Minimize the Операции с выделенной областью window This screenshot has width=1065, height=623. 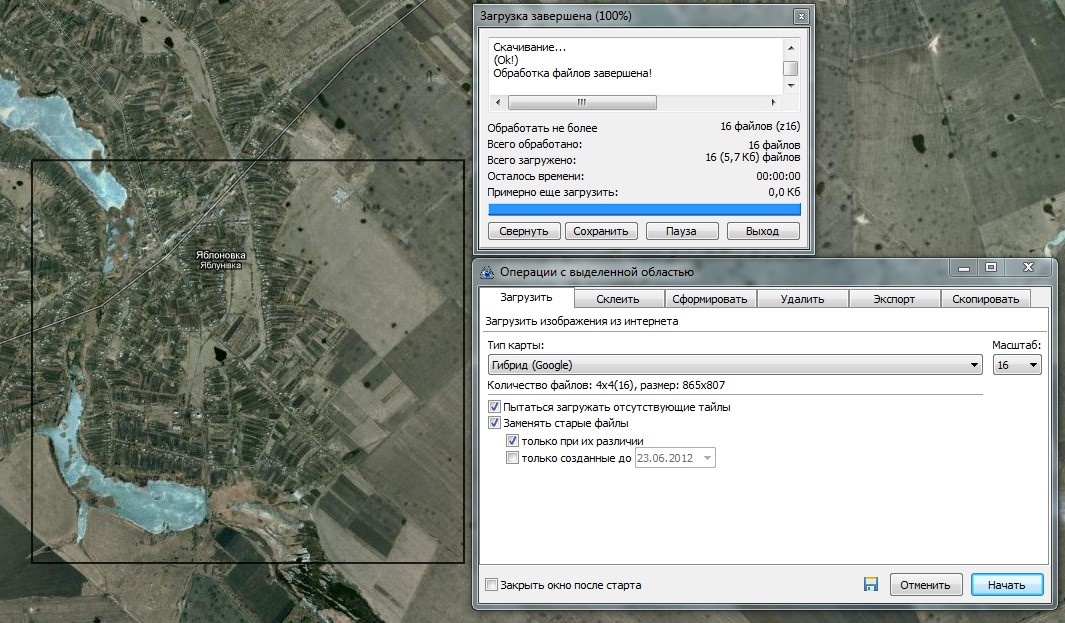tap(963, 268)
